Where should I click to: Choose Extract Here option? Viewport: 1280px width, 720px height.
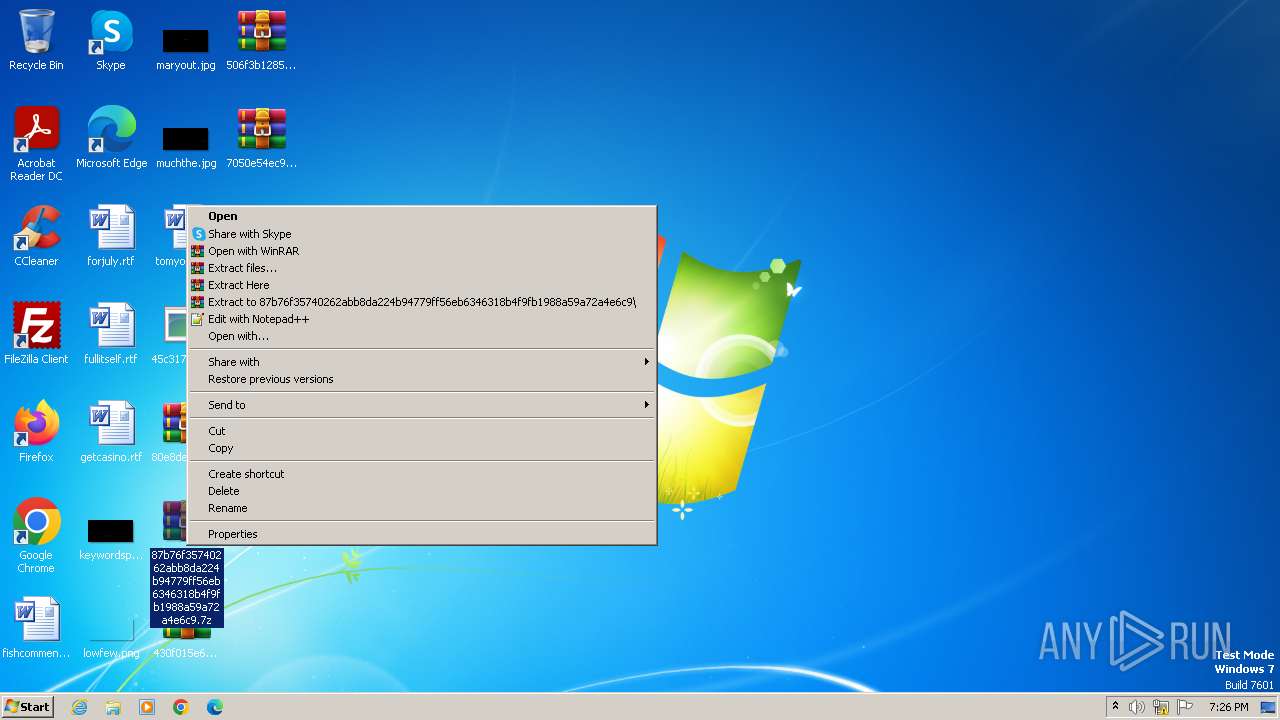pyautogui.click(x=422, y=285)
